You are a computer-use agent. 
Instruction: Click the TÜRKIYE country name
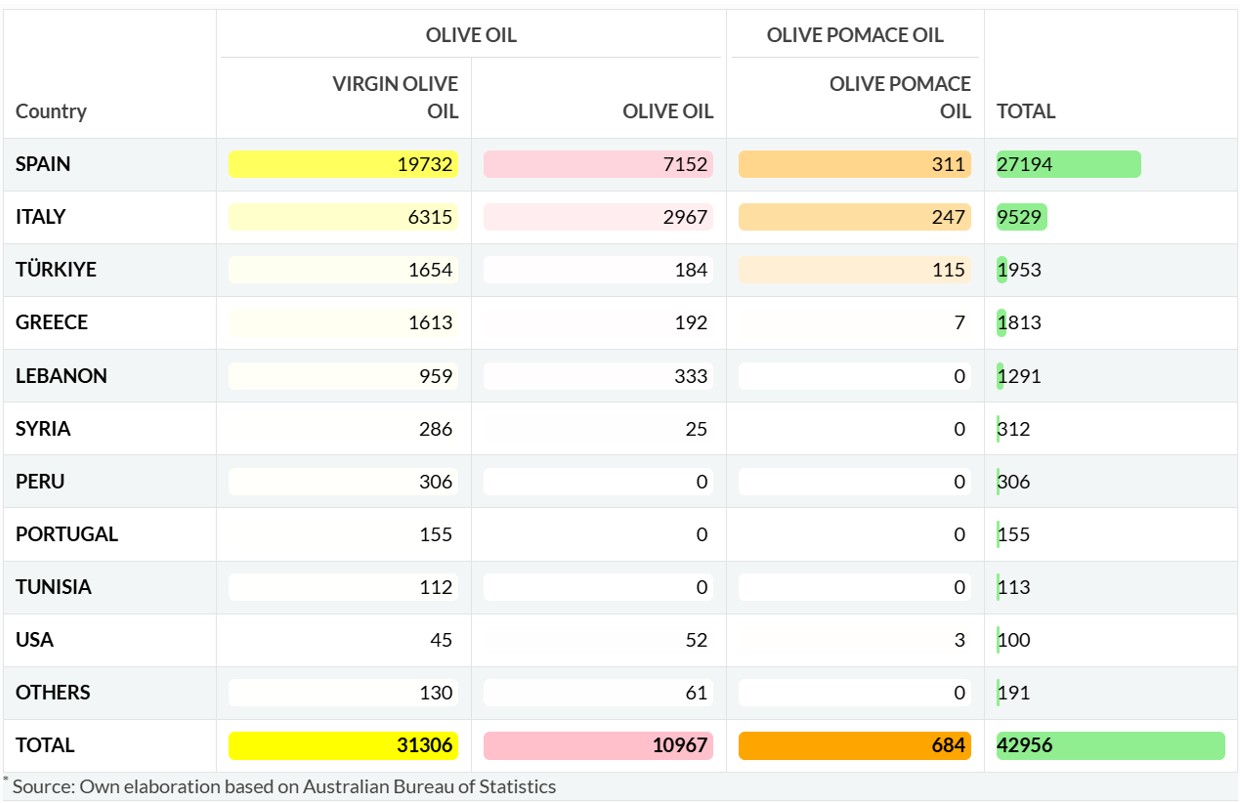[56, 270]
